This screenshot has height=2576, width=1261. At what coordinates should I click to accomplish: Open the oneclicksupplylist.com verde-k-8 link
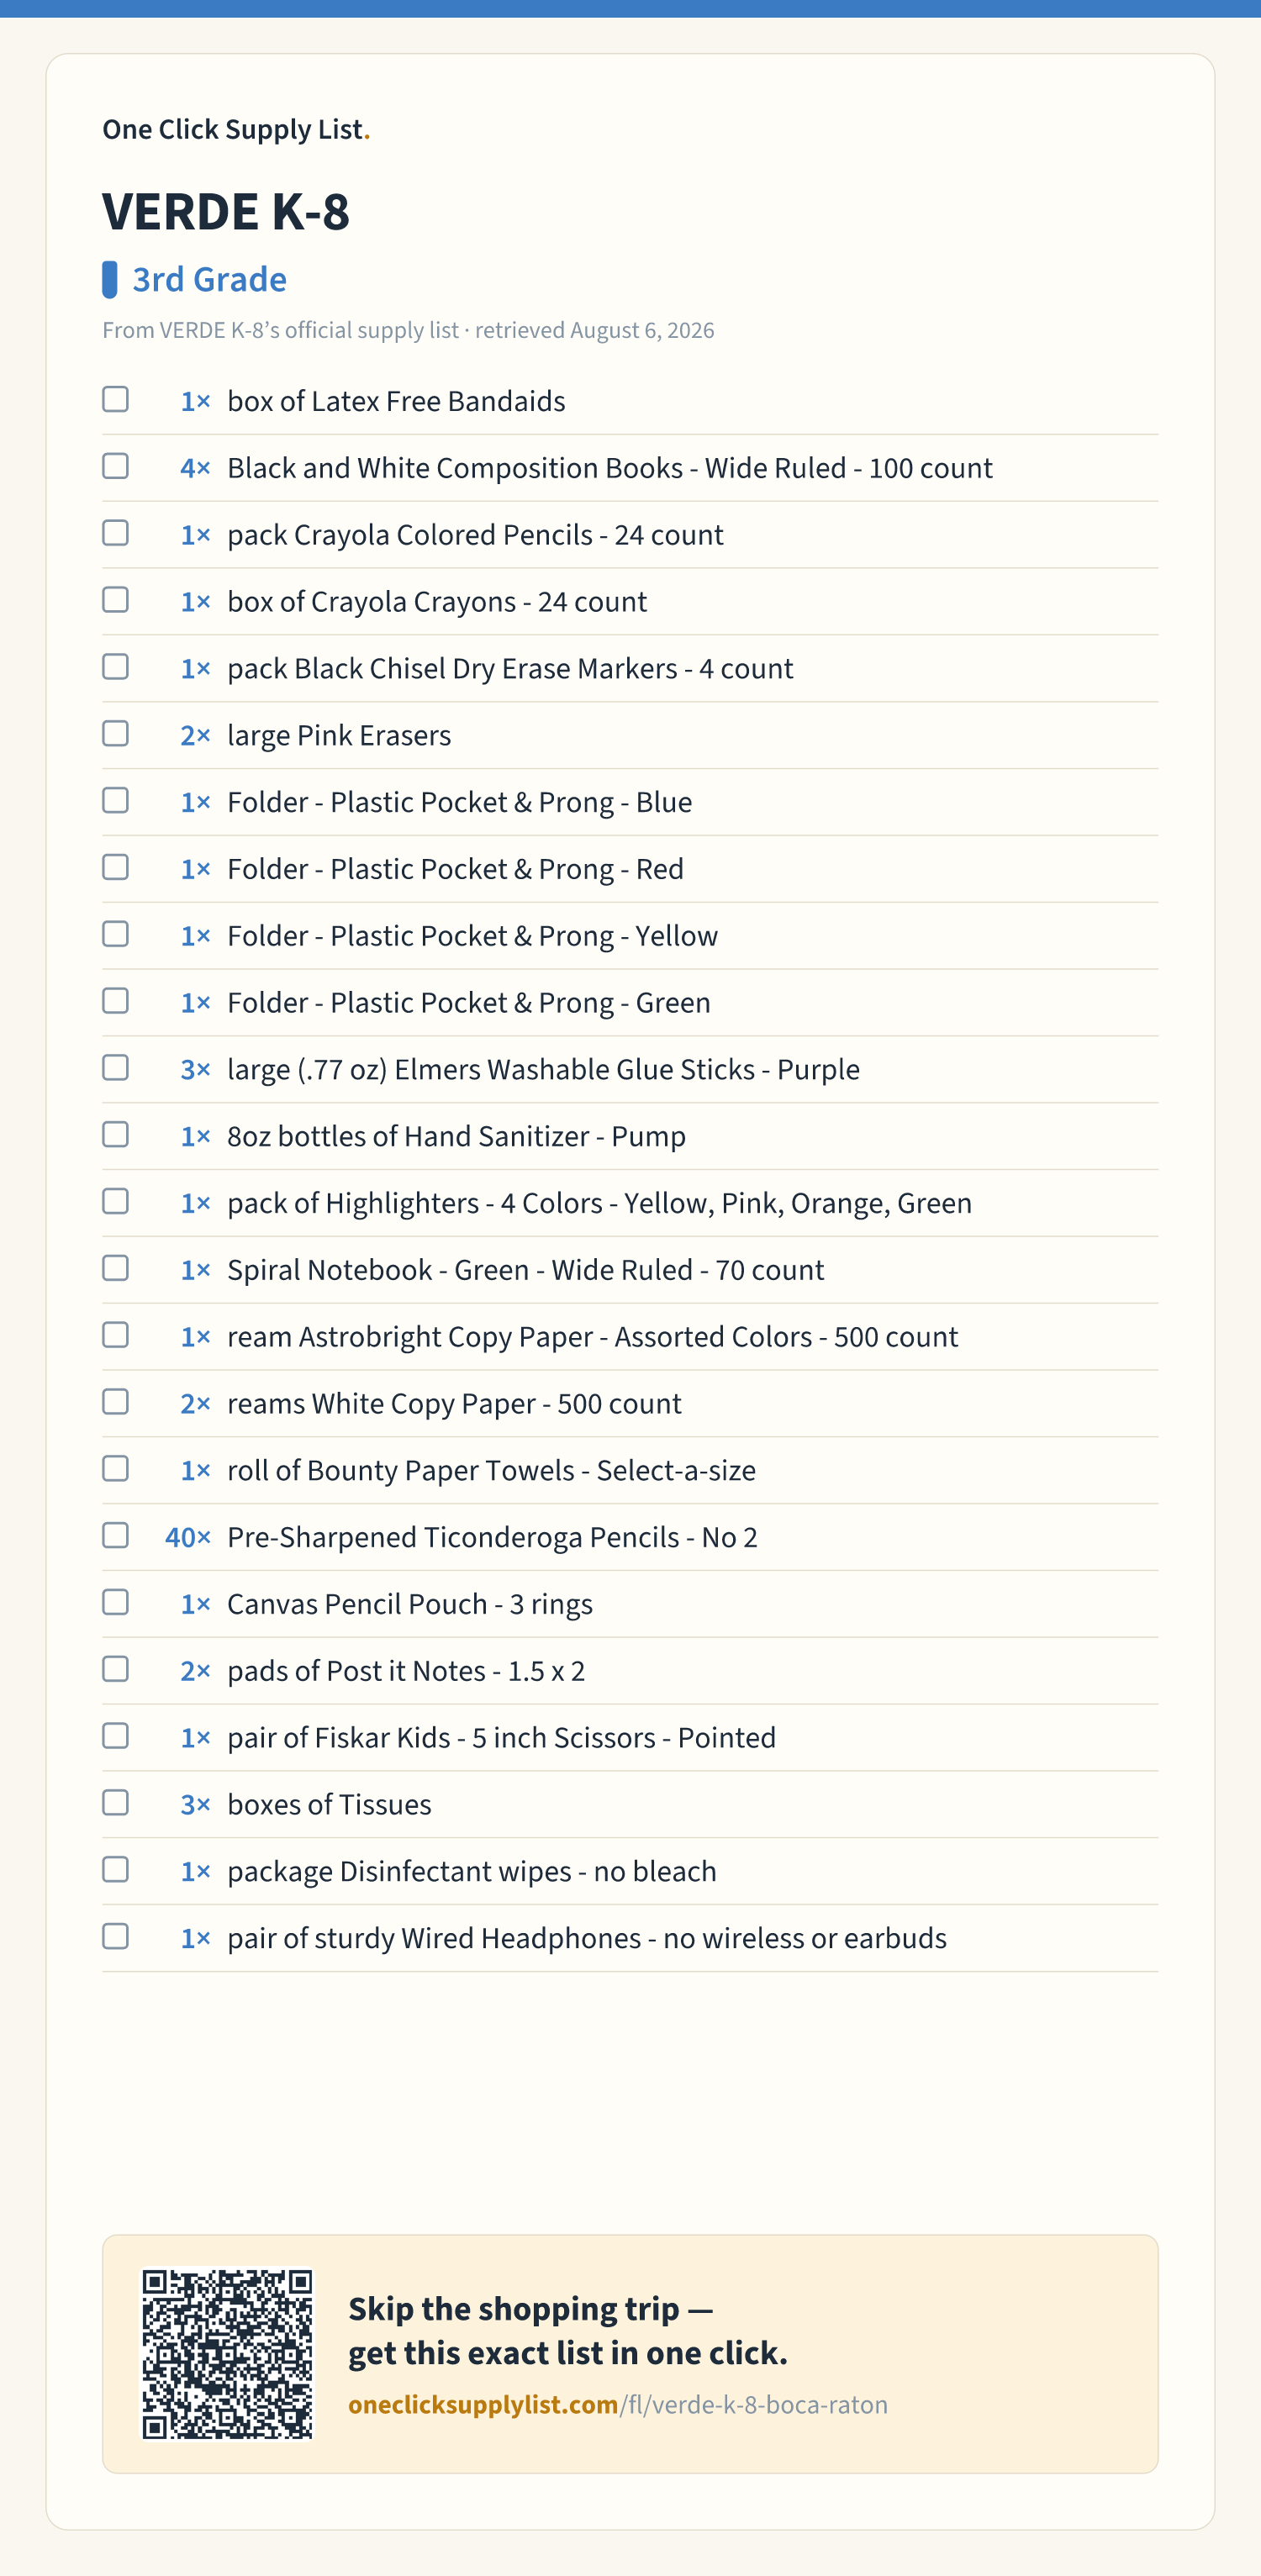click(618, 2404)
